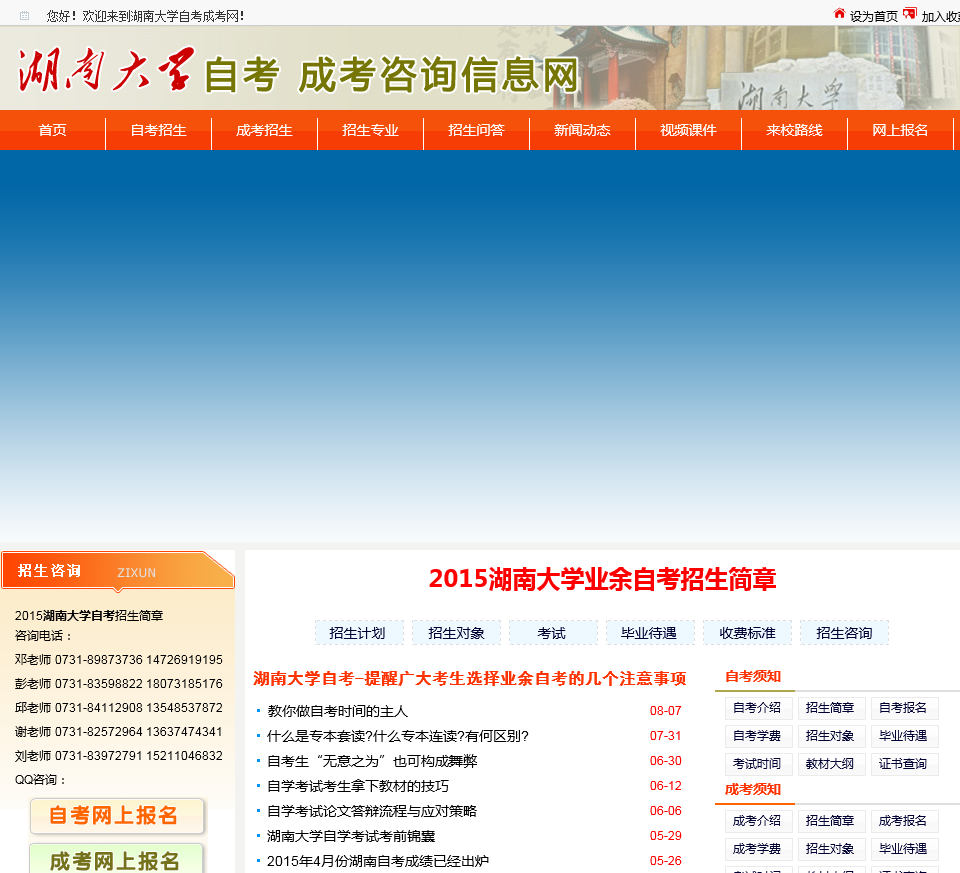Go to 招生专业 in the nav bar
This screenshot has height=873, width=960.
point(370,130)
